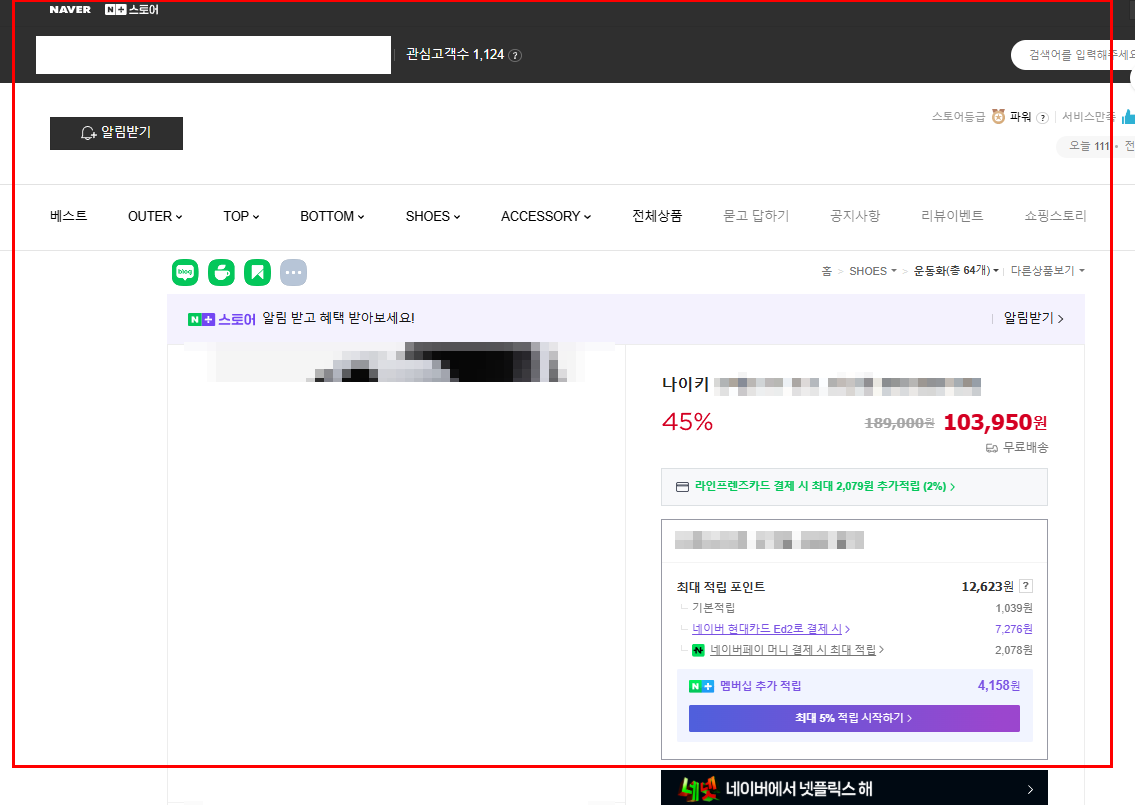Click the 서비스만족 thumbs-up icon

1128,117
